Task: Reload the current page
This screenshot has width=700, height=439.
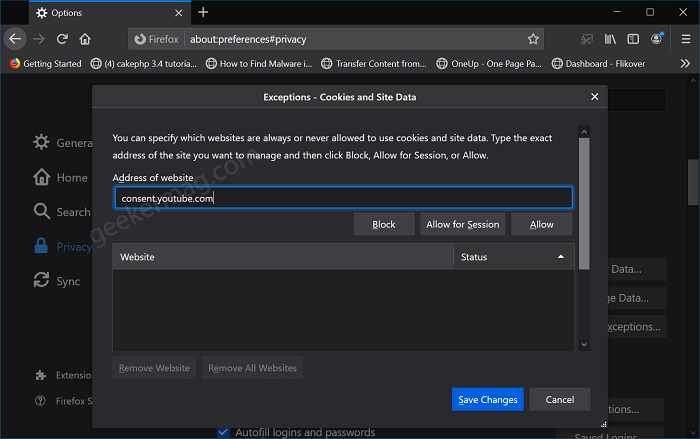Action: click(62, 39)
